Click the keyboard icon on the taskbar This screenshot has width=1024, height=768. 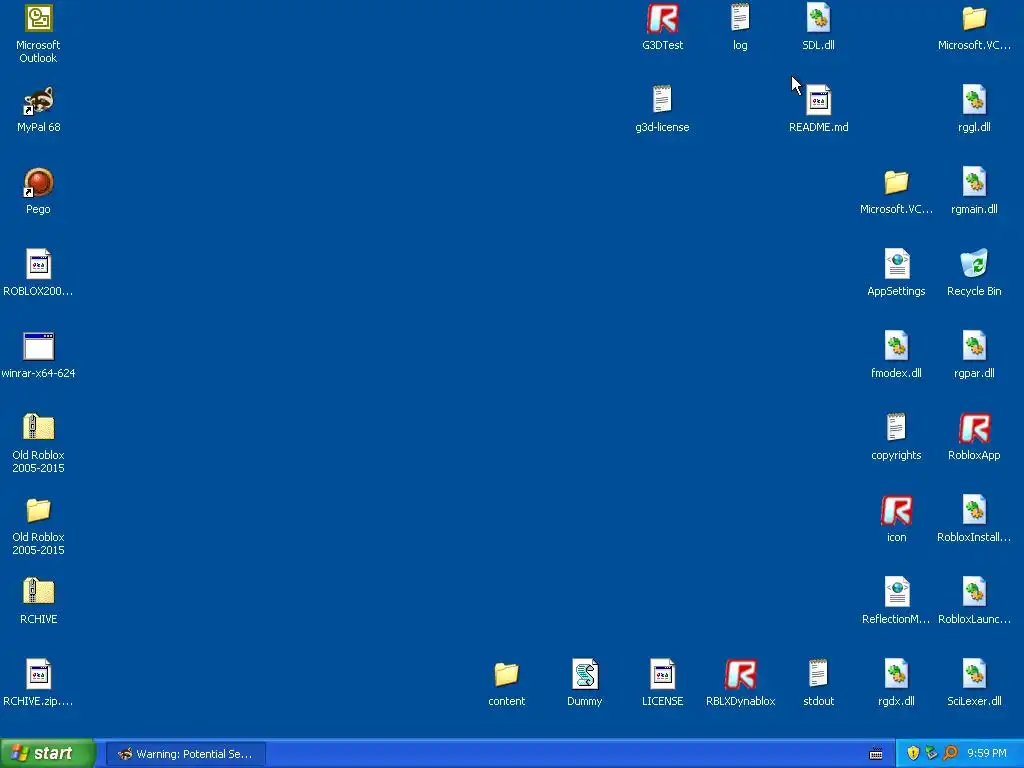pos(876,754)
